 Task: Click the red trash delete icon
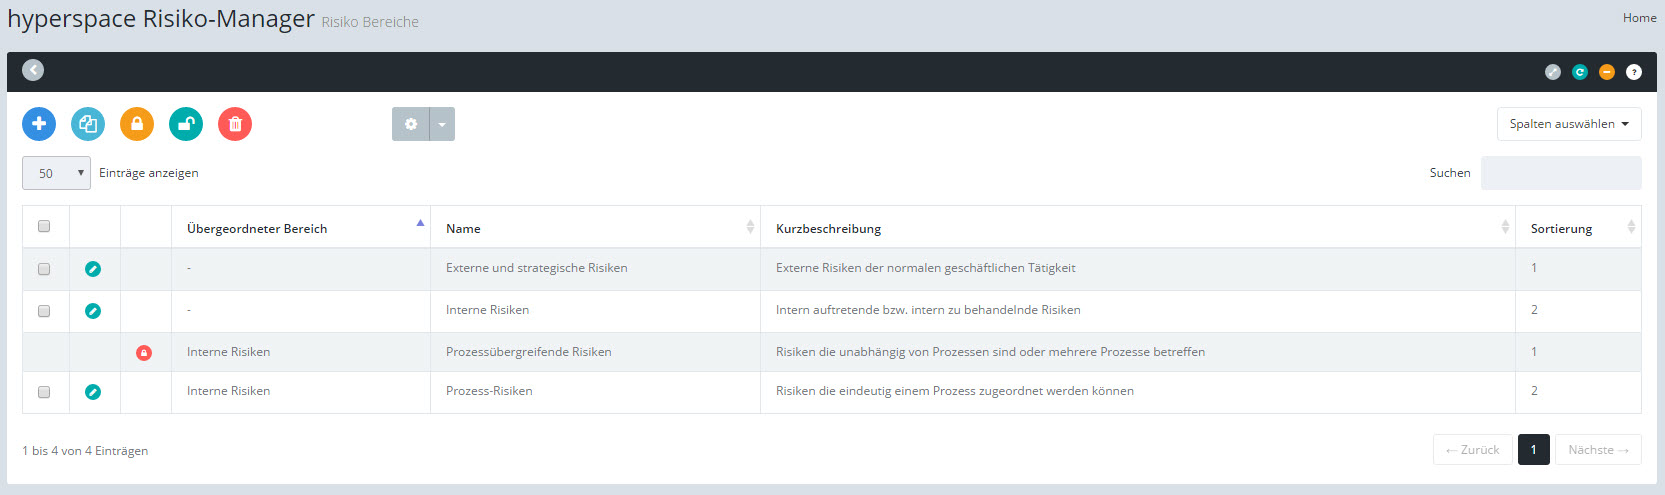tap(235, 124)
